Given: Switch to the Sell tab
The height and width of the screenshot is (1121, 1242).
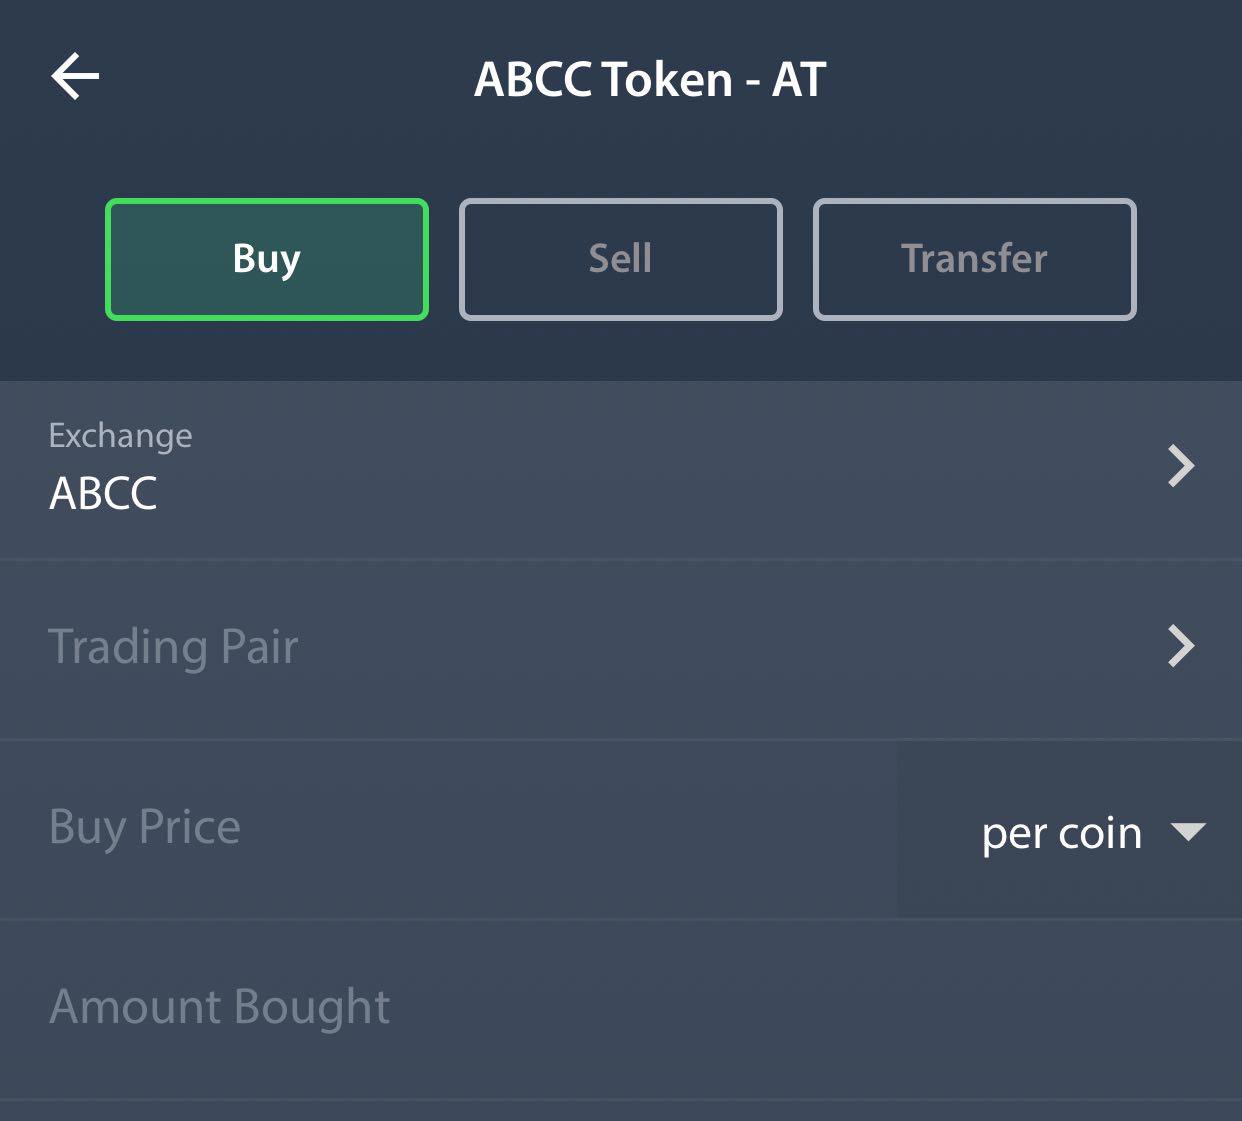Looking at the screenshot, I should [x=620, y=259].
